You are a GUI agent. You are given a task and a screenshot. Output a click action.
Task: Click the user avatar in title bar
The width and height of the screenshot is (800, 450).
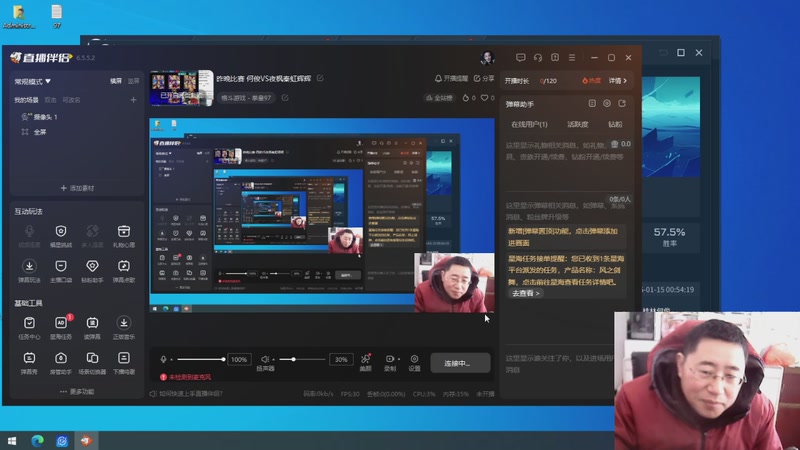487,57
